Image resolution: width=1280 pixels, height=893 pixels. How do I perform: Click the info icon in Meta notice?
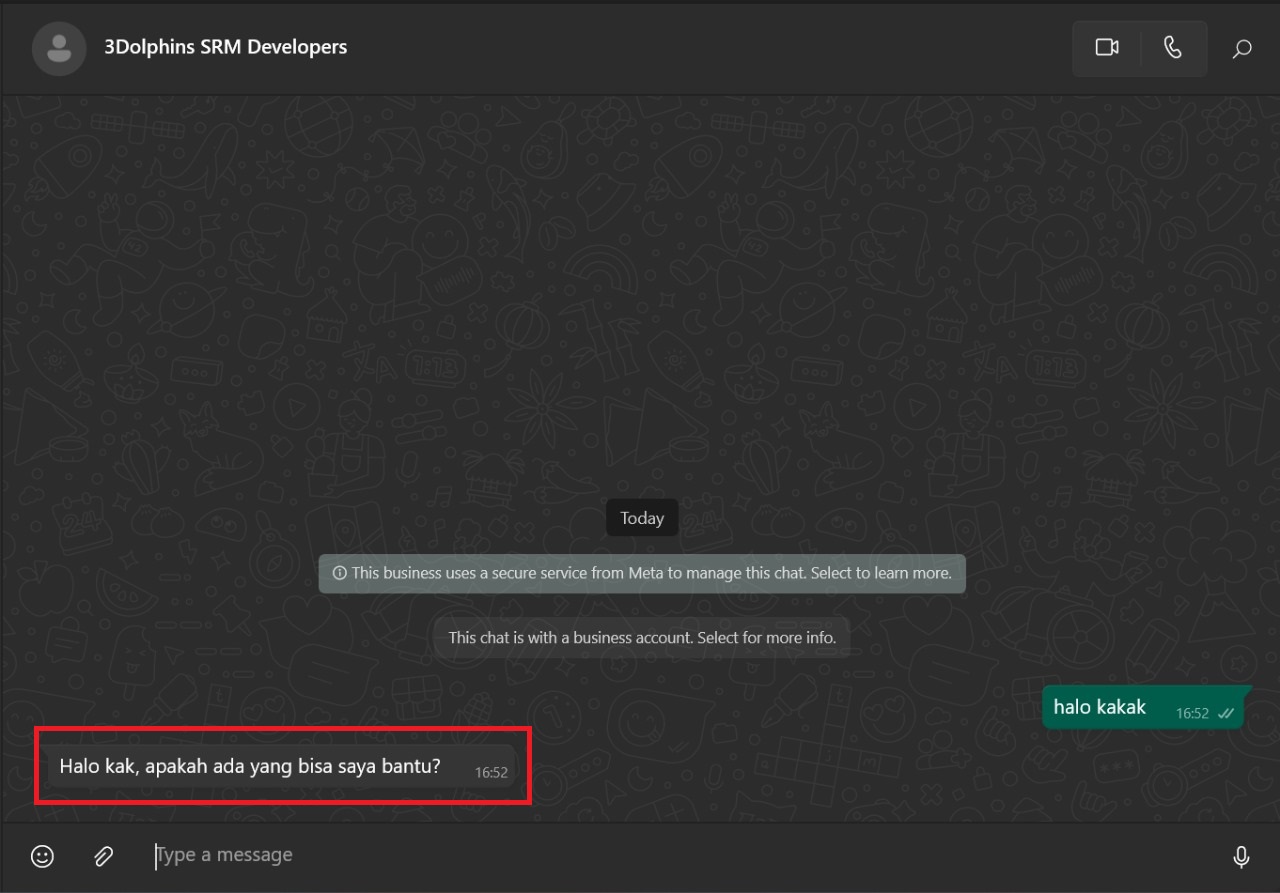pos(339,574)
